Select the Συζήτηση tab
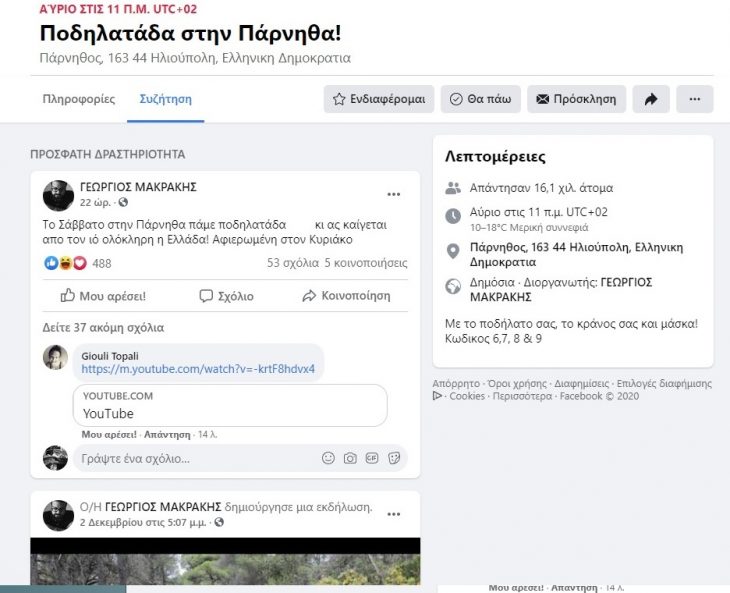730x593 pixels. (x=166, y=99)
